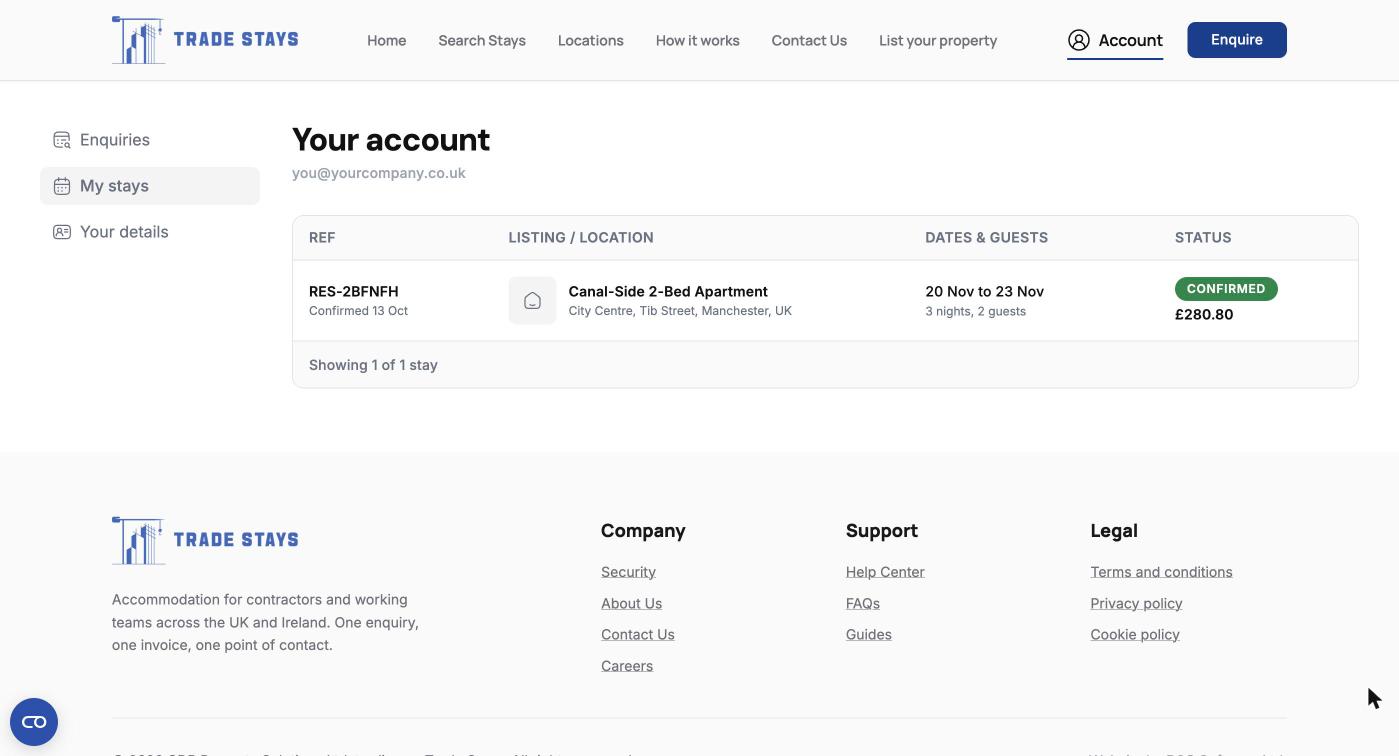The height and width of the screenshot is (756, 1399).
Task: Open the Privacy policy link
Action: [1136, 604]
